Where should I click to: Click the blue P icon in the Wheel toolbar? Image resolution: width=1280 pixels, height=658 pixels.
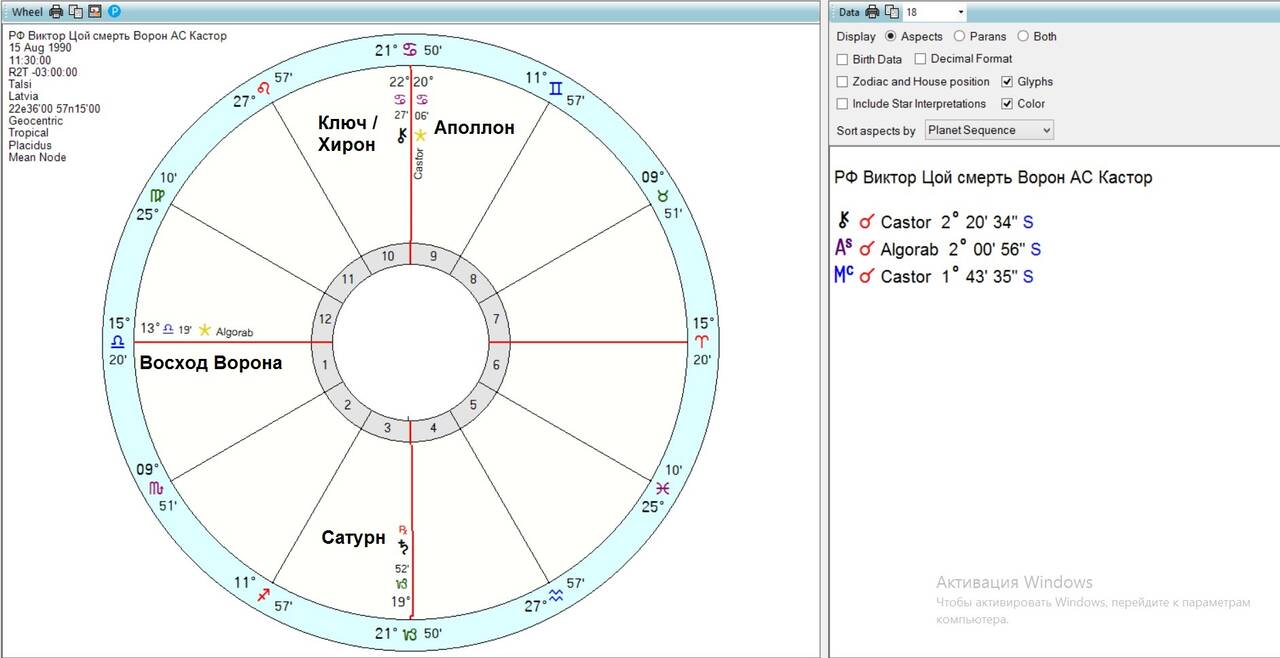click(x=114, y=12)
